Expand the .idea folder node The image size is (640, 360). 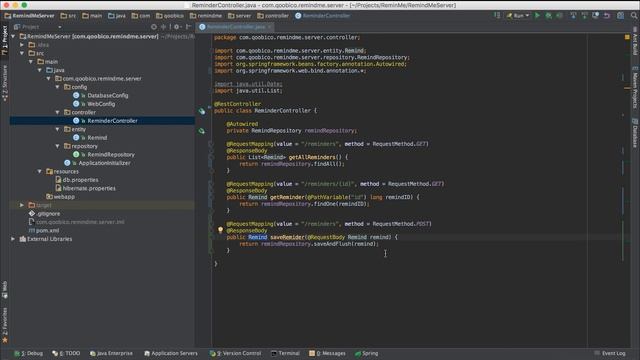(22, 45)
